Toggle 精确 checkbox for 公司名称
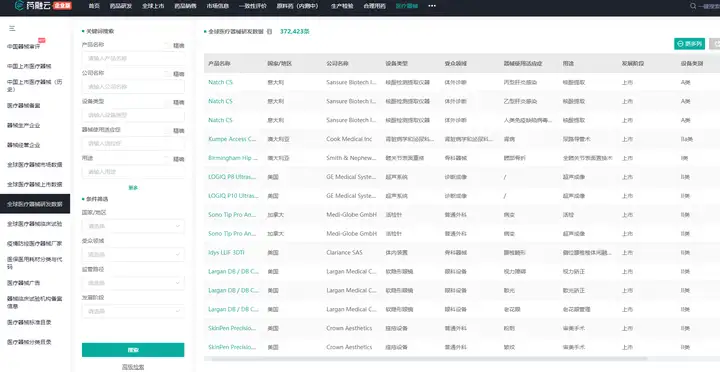720x372 pixels. point(167,73)
